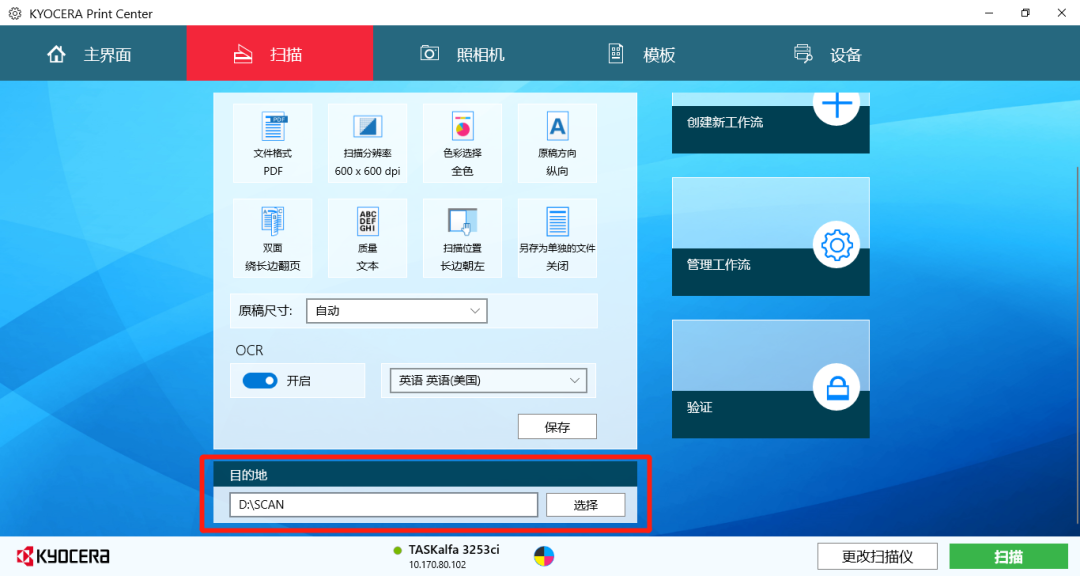Click the D:\SCAN destination input field

pos(383,504)
